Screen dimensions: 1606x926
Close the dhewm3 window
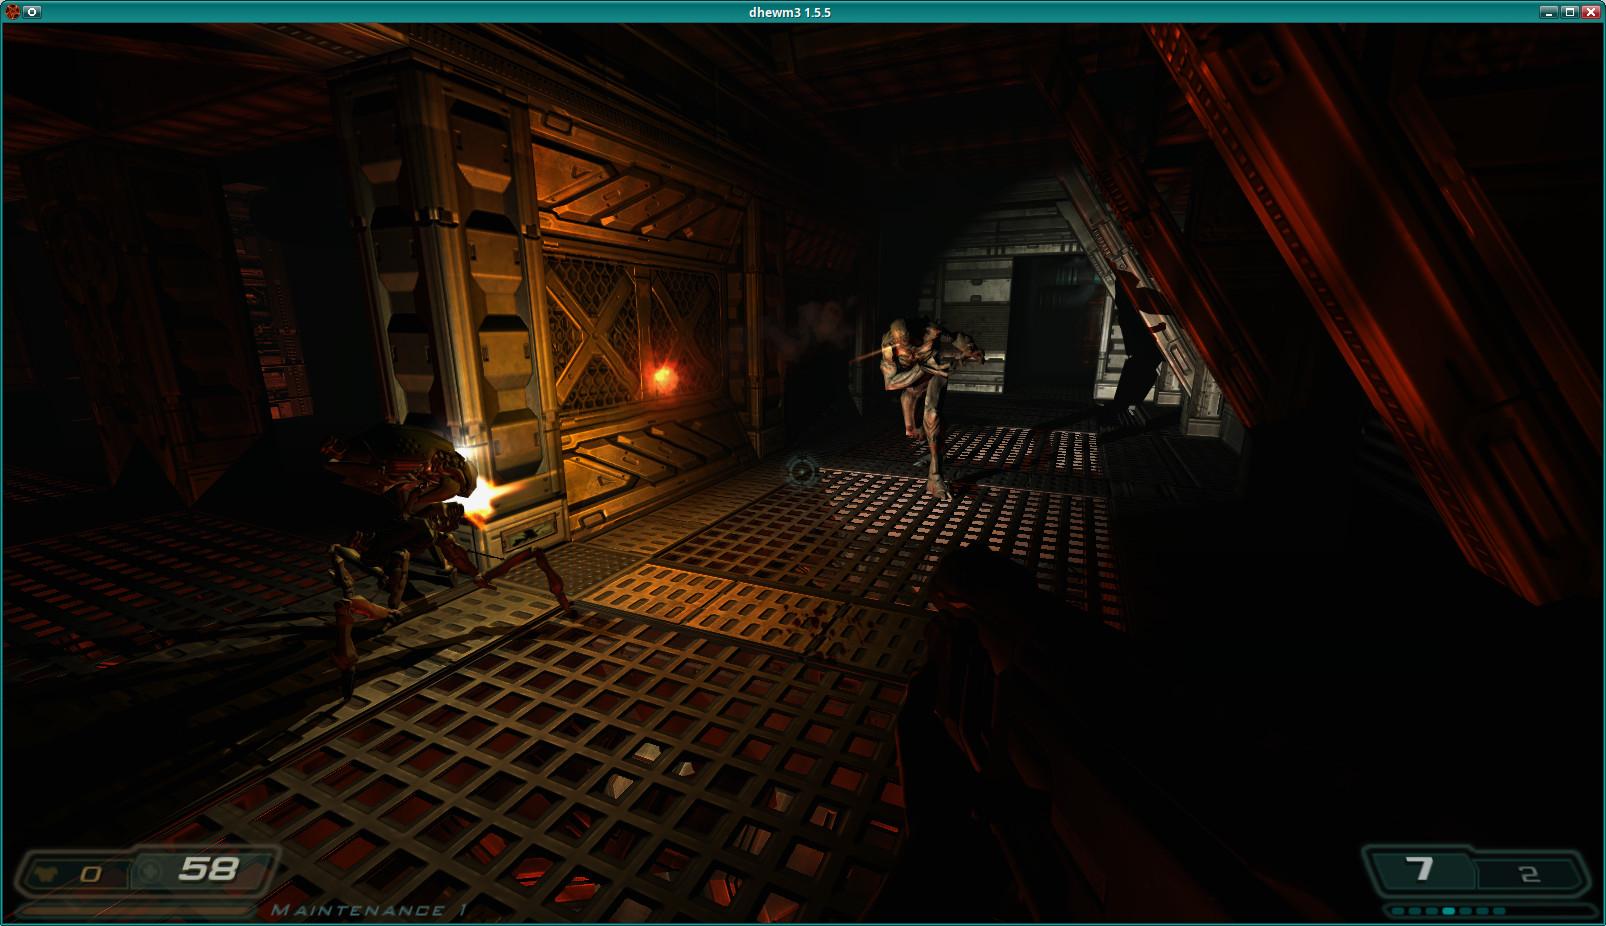click(x=1590, y=12)
